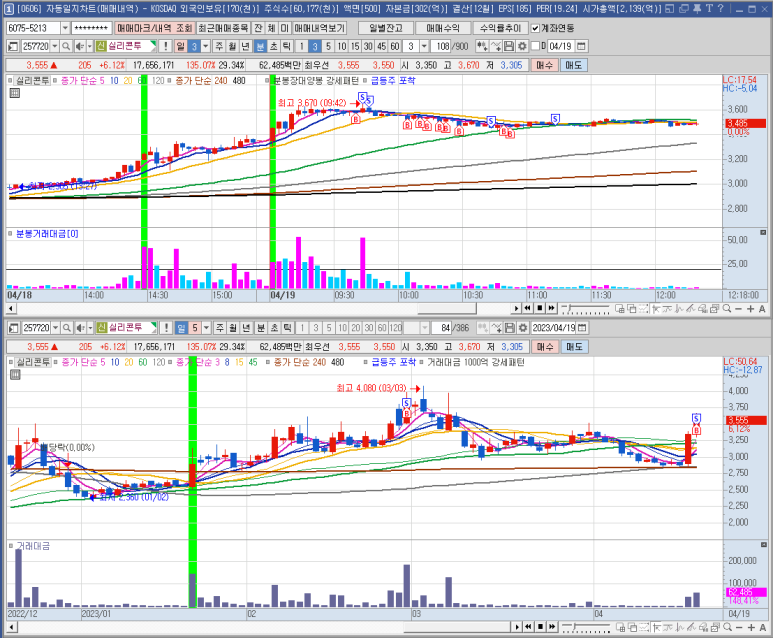
Task: Click the stock list icon left of the upper 257720 code
Action: click(x=14, y=46)
